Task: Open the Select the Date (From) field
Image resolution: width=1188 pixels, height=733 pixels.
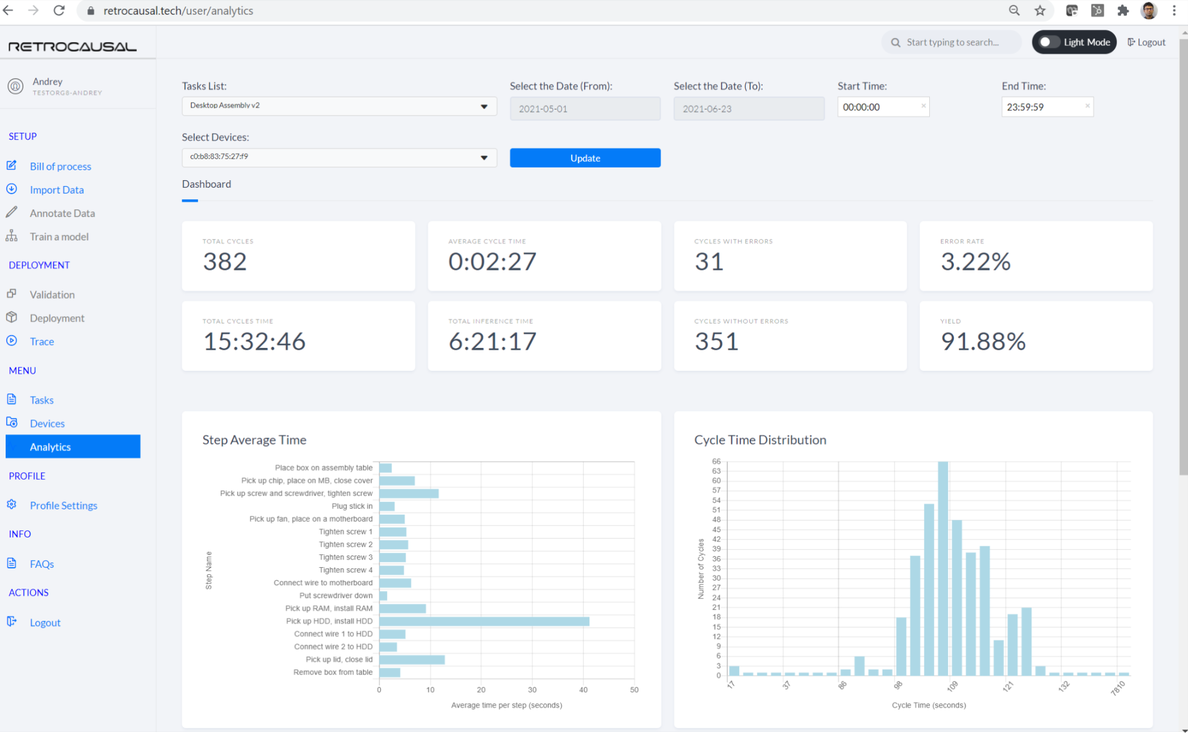Action: point(585,108)
